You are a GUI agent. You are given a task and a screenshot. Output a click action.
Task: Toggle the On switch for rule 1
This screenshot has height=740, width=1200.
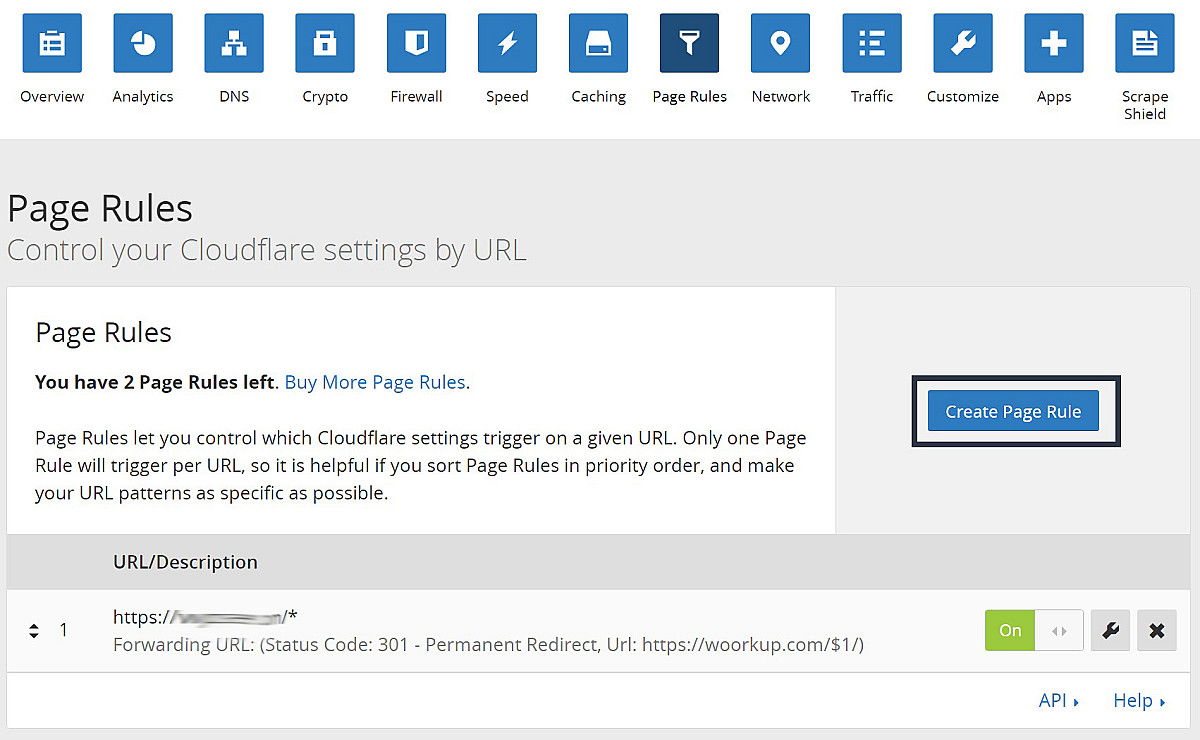pos(1009,630)
